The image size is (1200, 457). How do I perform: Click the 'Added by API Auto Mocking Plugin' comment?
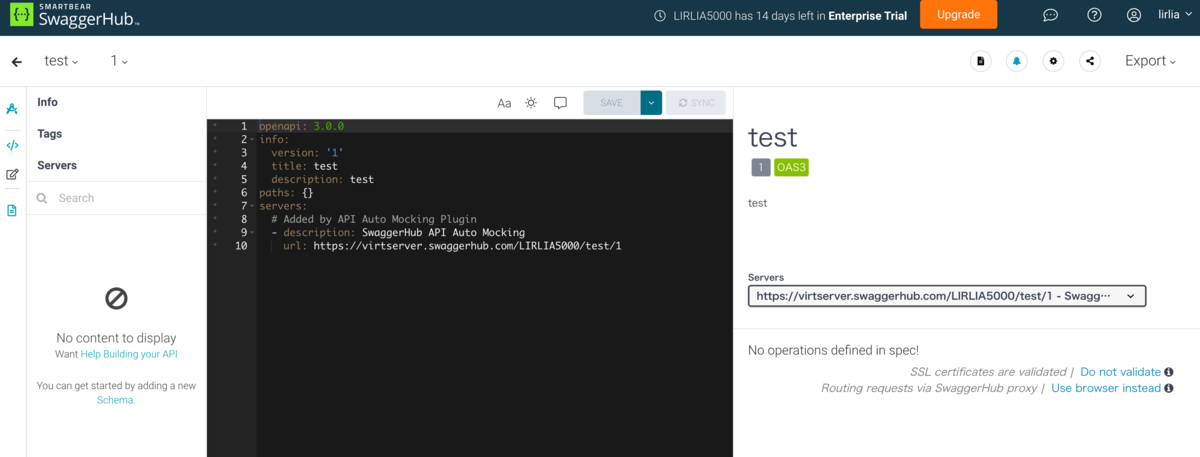(374, 219)
